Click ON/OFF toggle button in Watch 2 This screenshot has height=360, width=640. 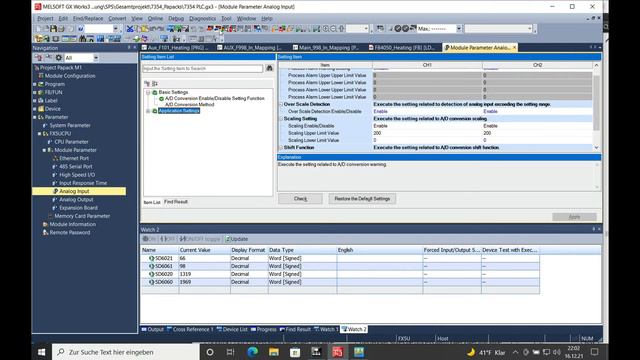coord(200,239)
